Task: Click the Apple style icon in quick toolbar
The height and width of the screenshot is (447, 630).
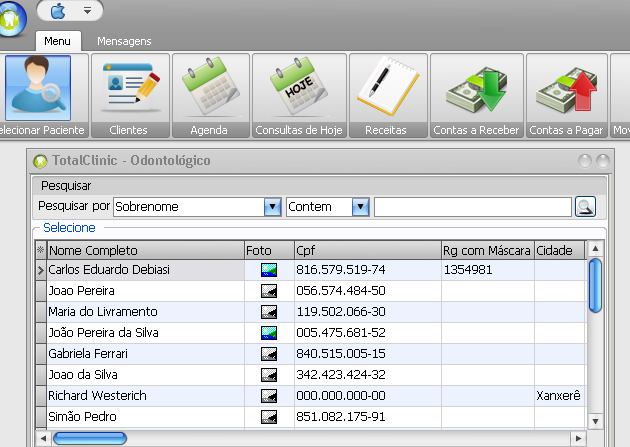Action: (58, 11)
